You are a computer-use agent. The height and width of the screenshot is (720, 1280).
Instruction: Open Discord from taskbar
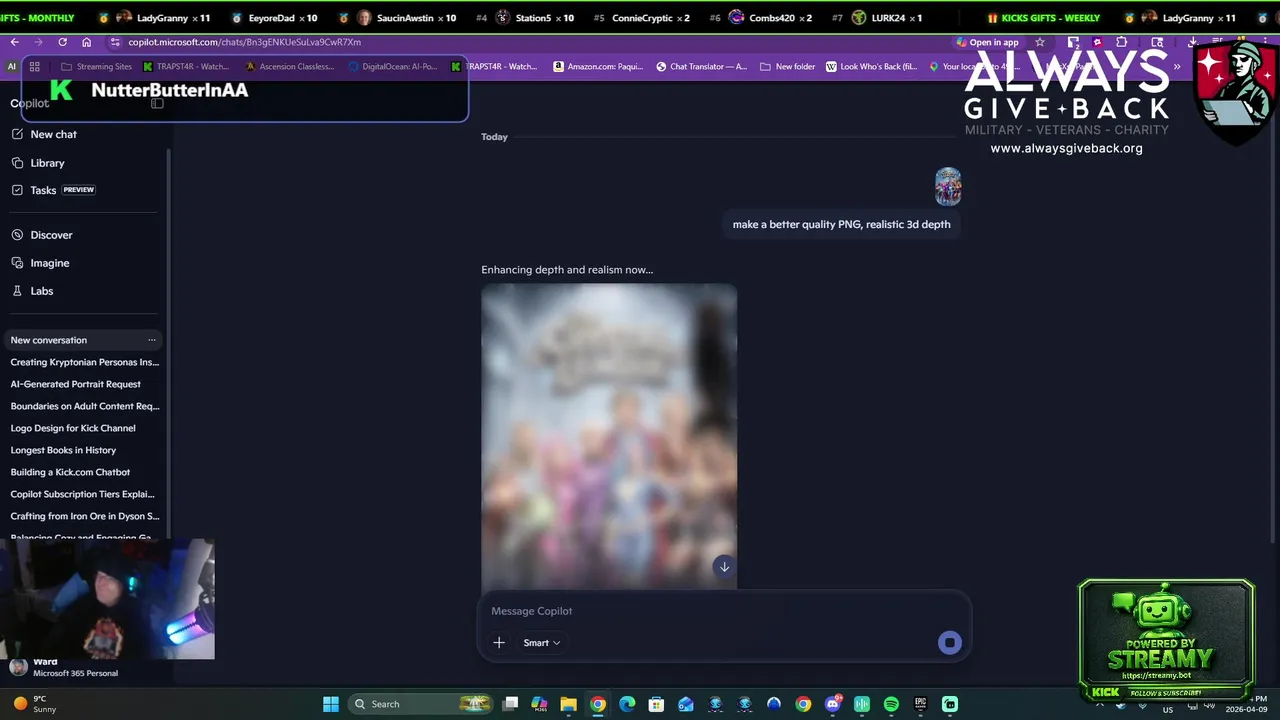click(833, 704)
